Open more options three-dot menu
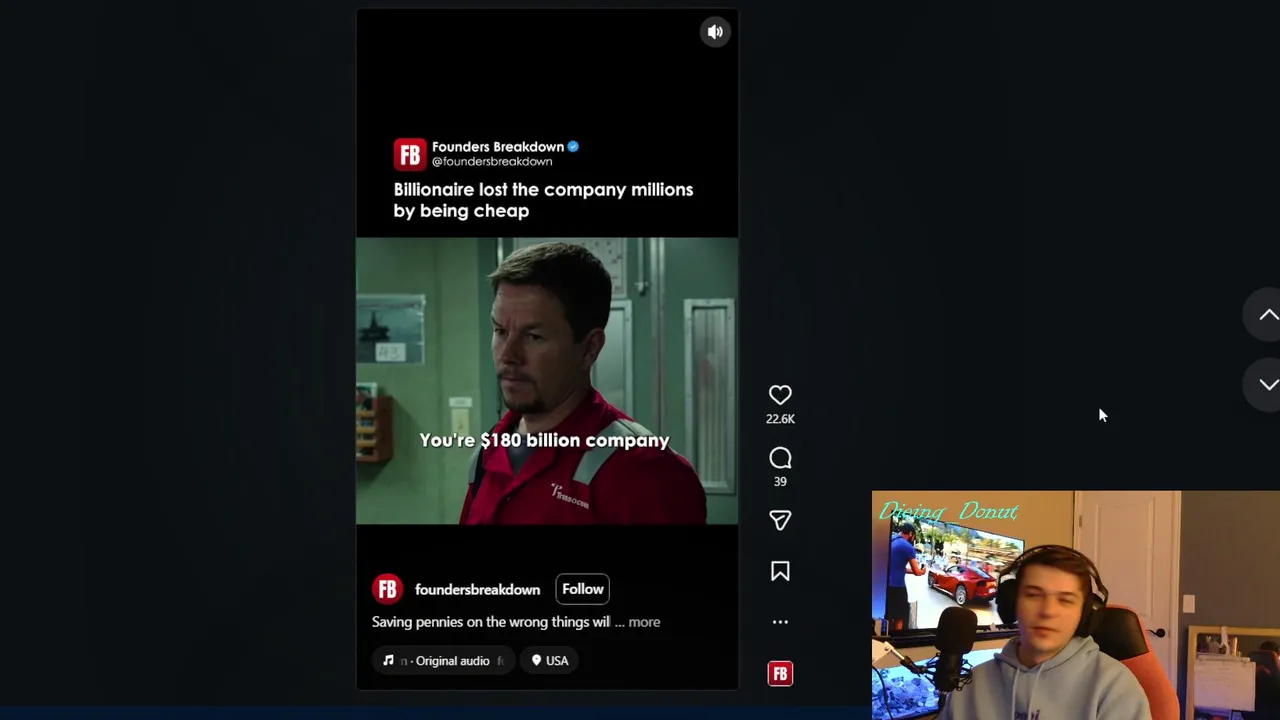The width and height of the screenshot is (1280, 720). click(x=780, y=622)
